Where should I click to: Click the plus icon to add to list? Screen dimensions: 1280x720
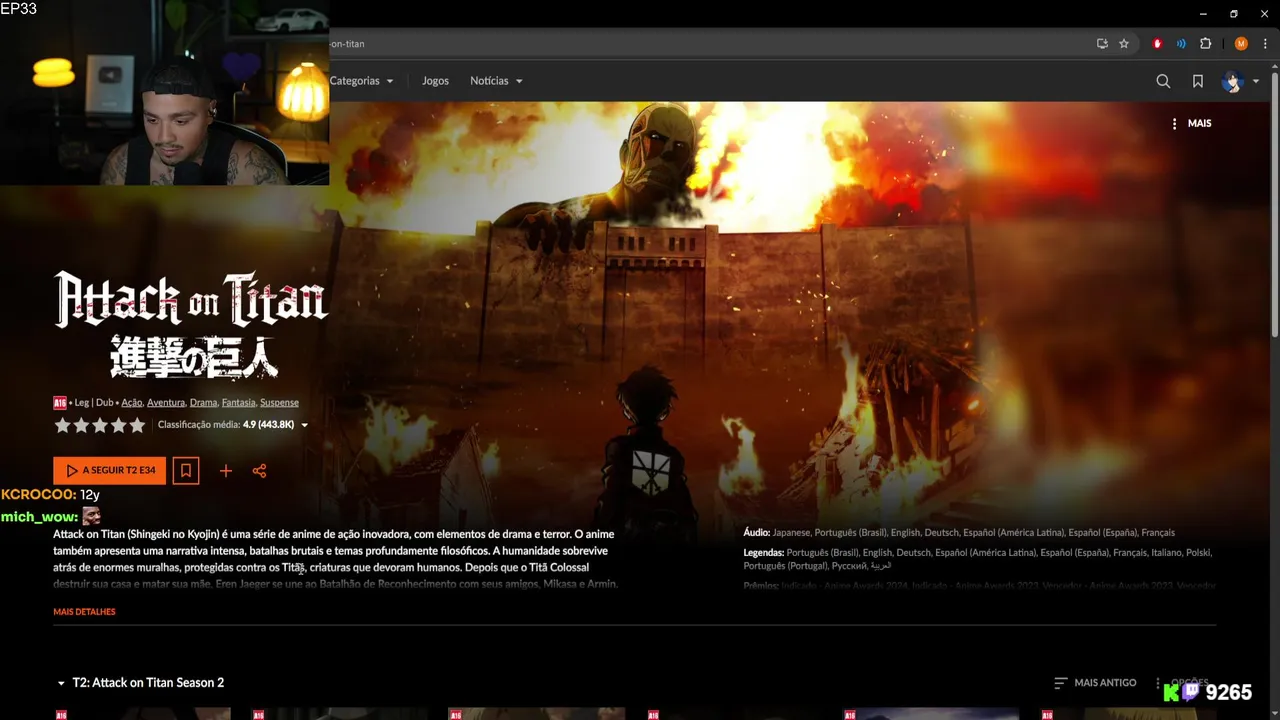(x=226, y=470)
